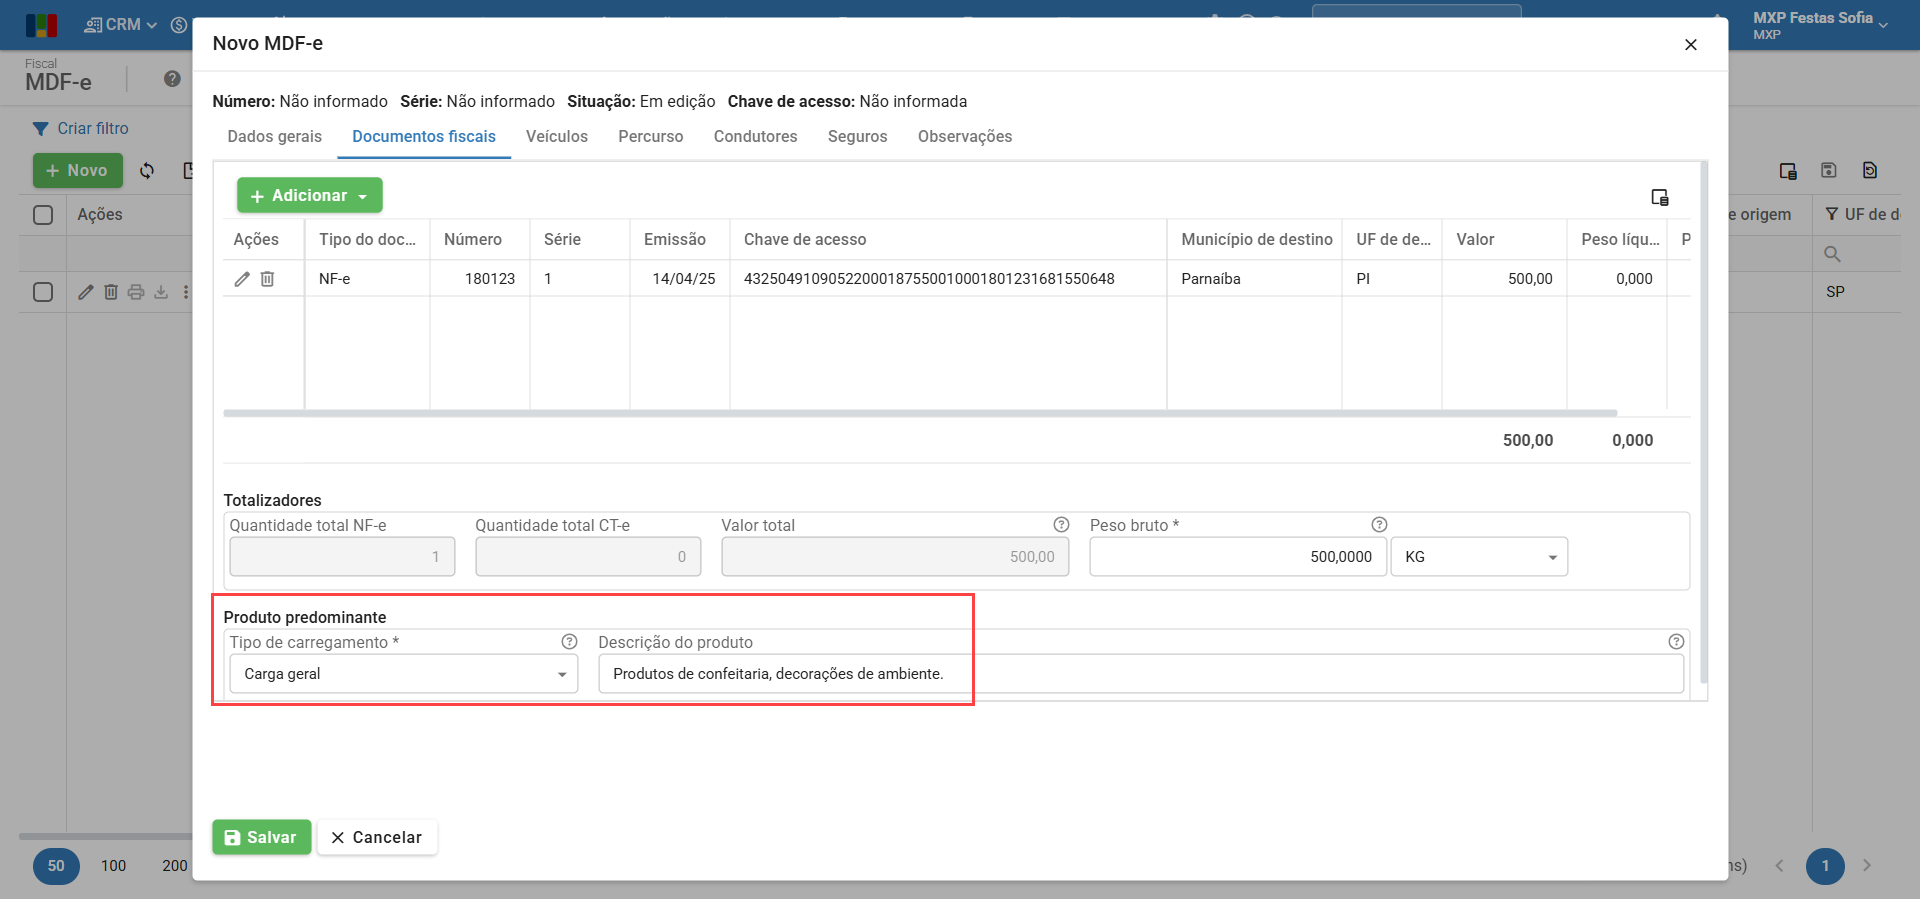Screen dimensions: 1920x899
Task: Edit the NF-e 180123 document row
Action: click(242, 279)
